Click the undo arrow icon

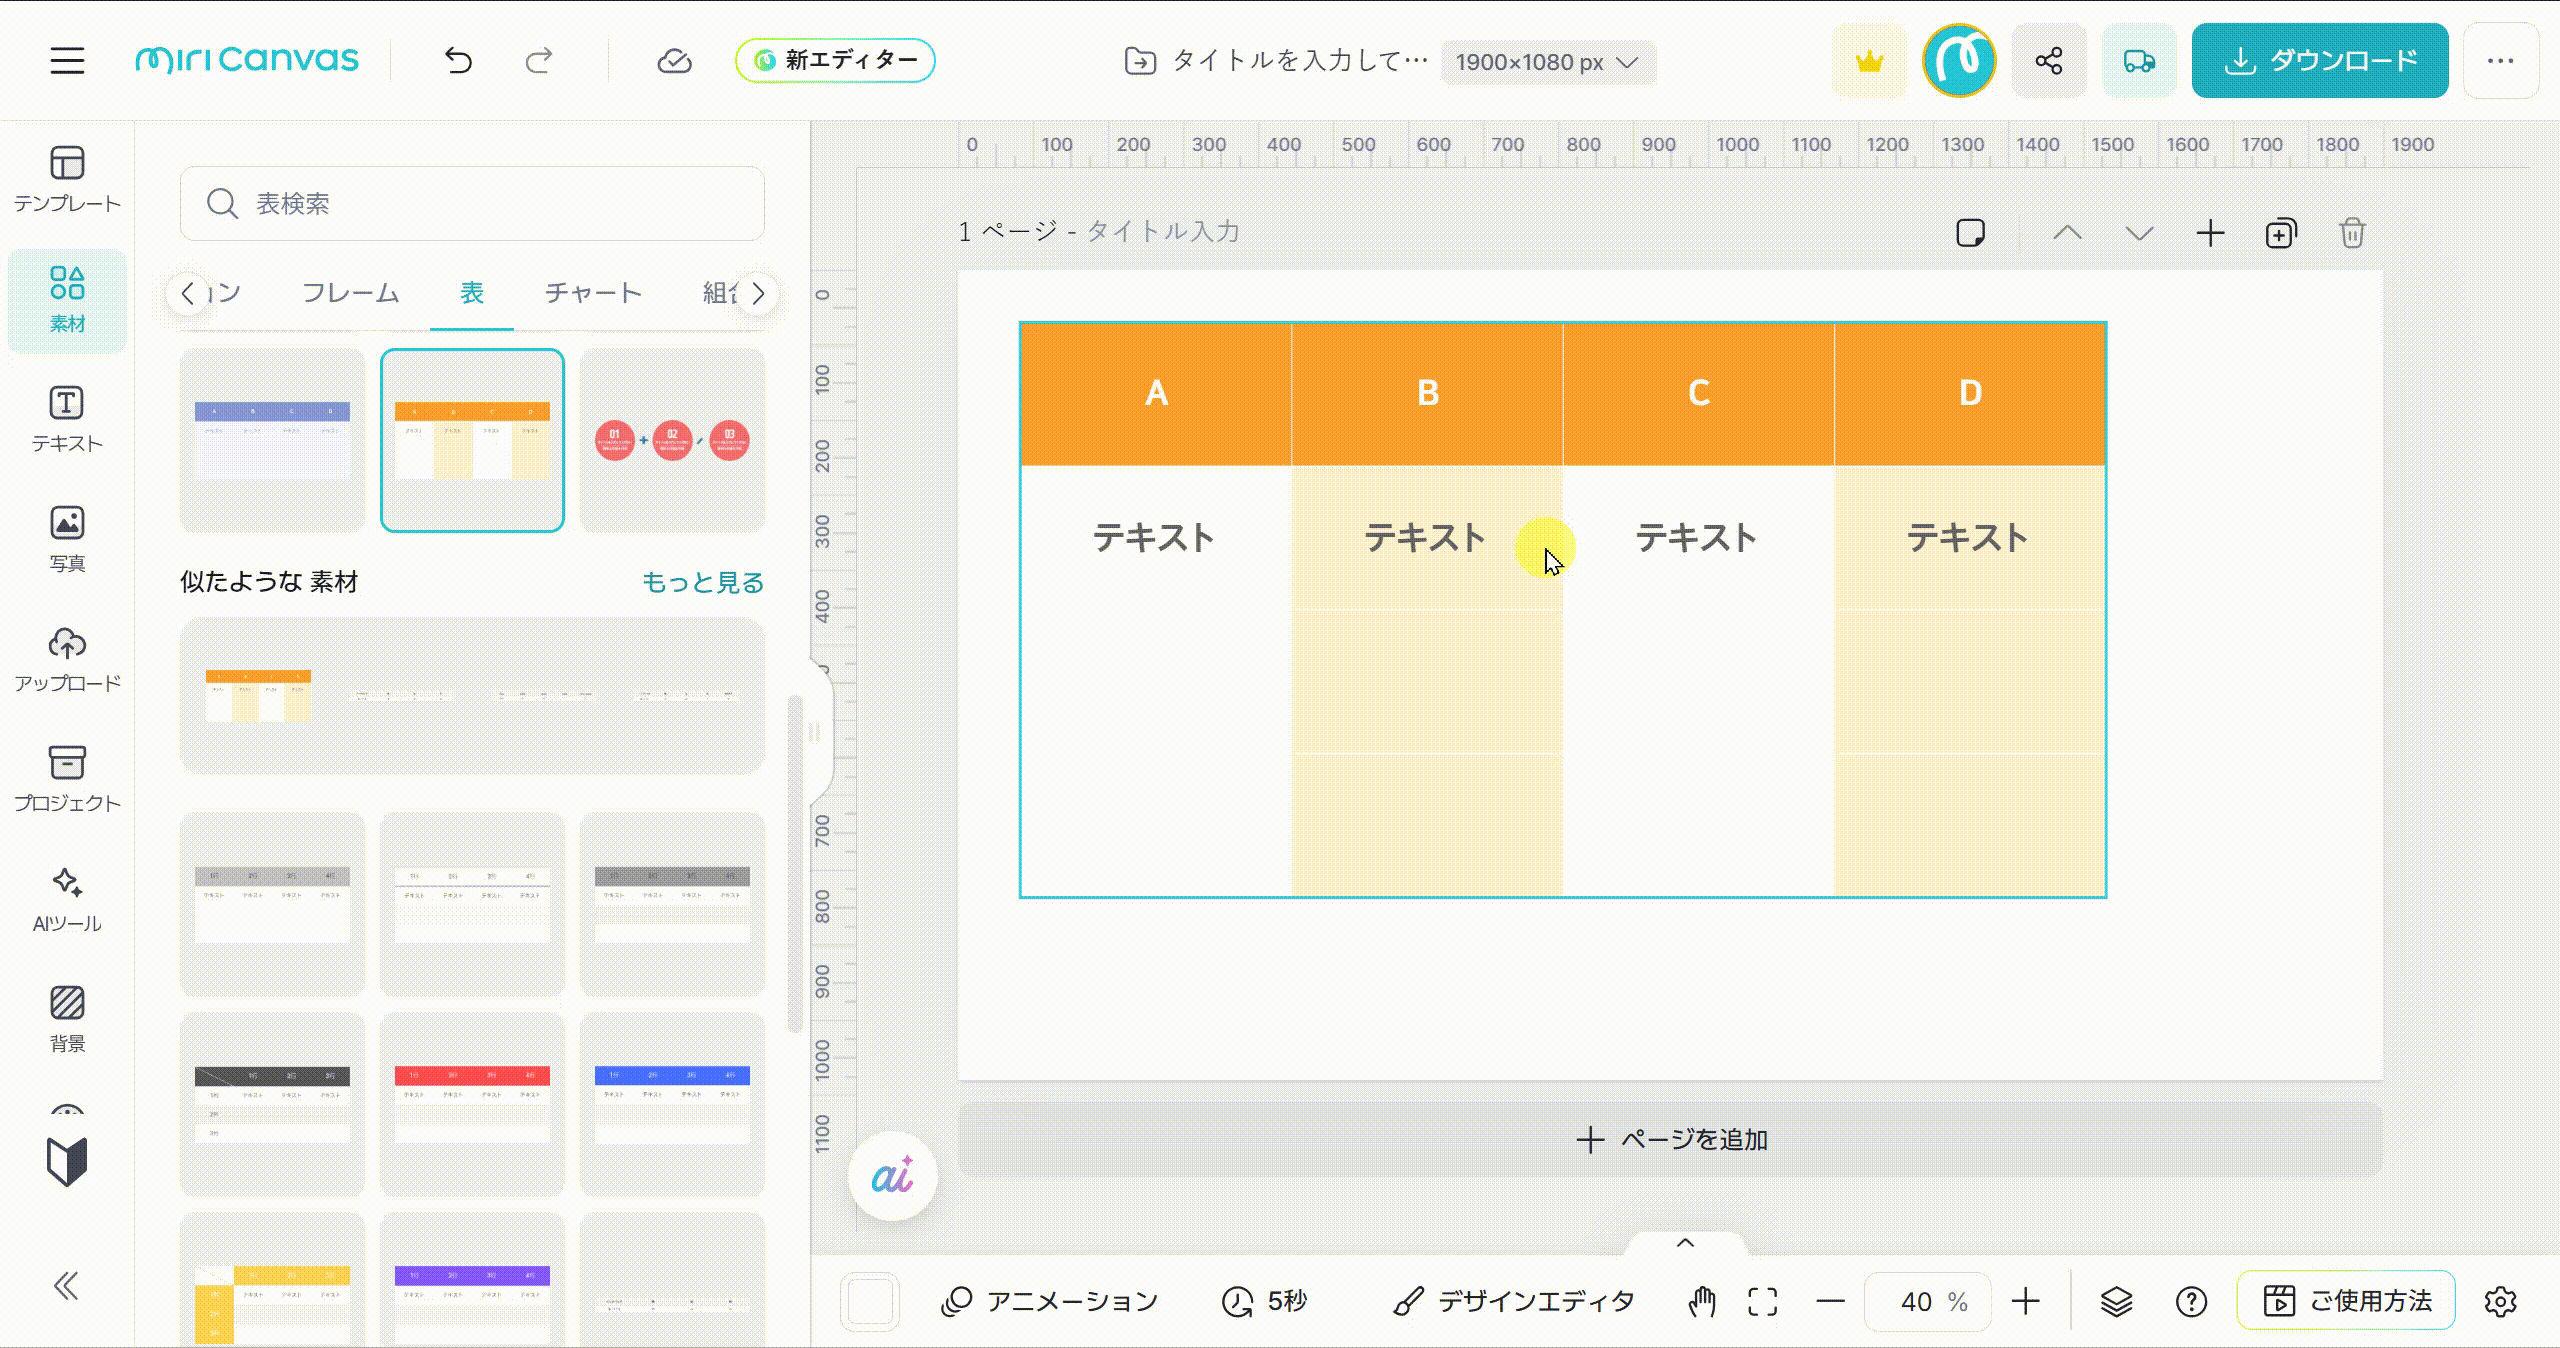pyautogui.click(x=458, y=61)
